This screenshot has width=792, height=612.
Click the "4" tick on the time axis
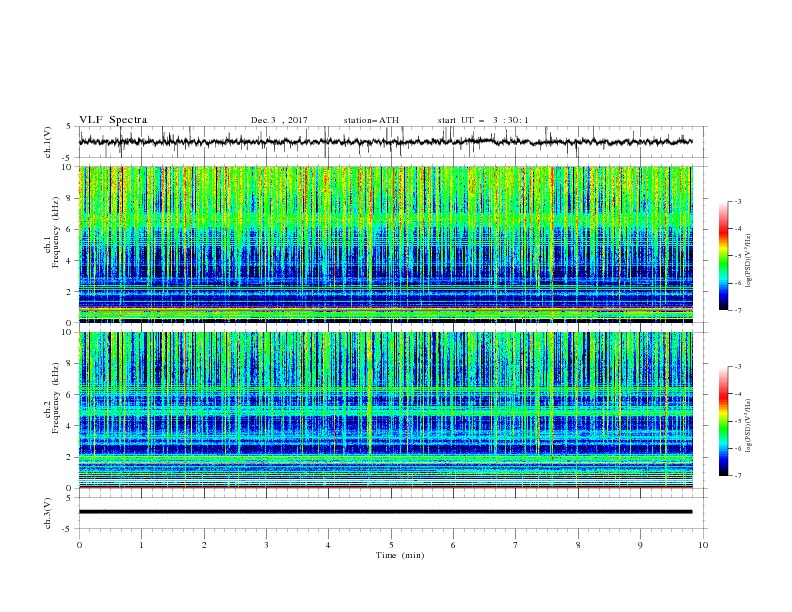coord(328,545)
